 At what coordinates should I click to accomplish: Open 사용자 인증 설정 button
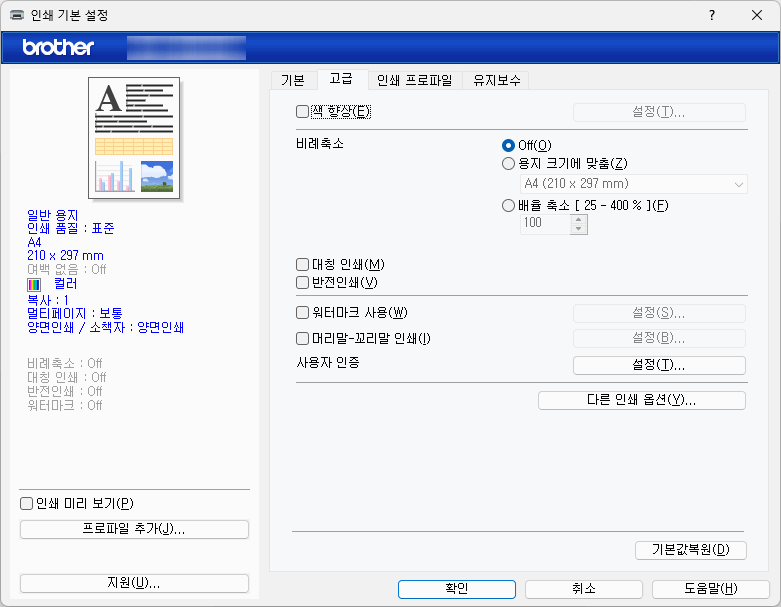pyautogui.click(x=659, y=365)
